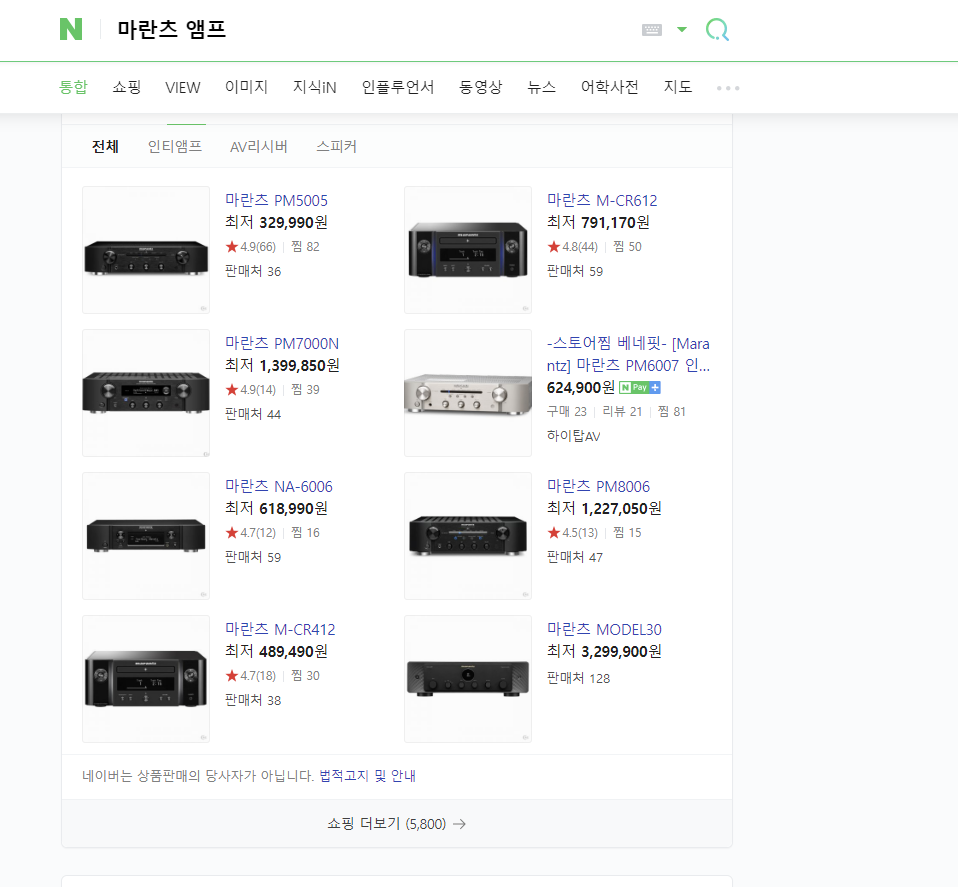Click the N Pay plus badge
The width and height of the screenshot is (958, 887).
pos(640,387)
